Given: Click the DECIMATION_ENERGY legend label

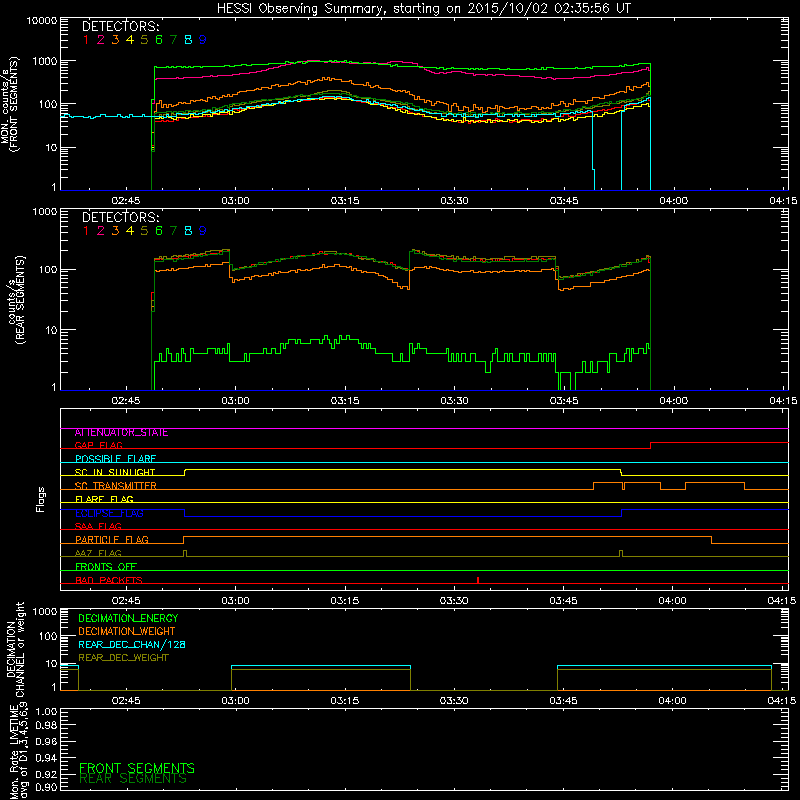Looking at the screenshot, I should [x=129, y=618].
